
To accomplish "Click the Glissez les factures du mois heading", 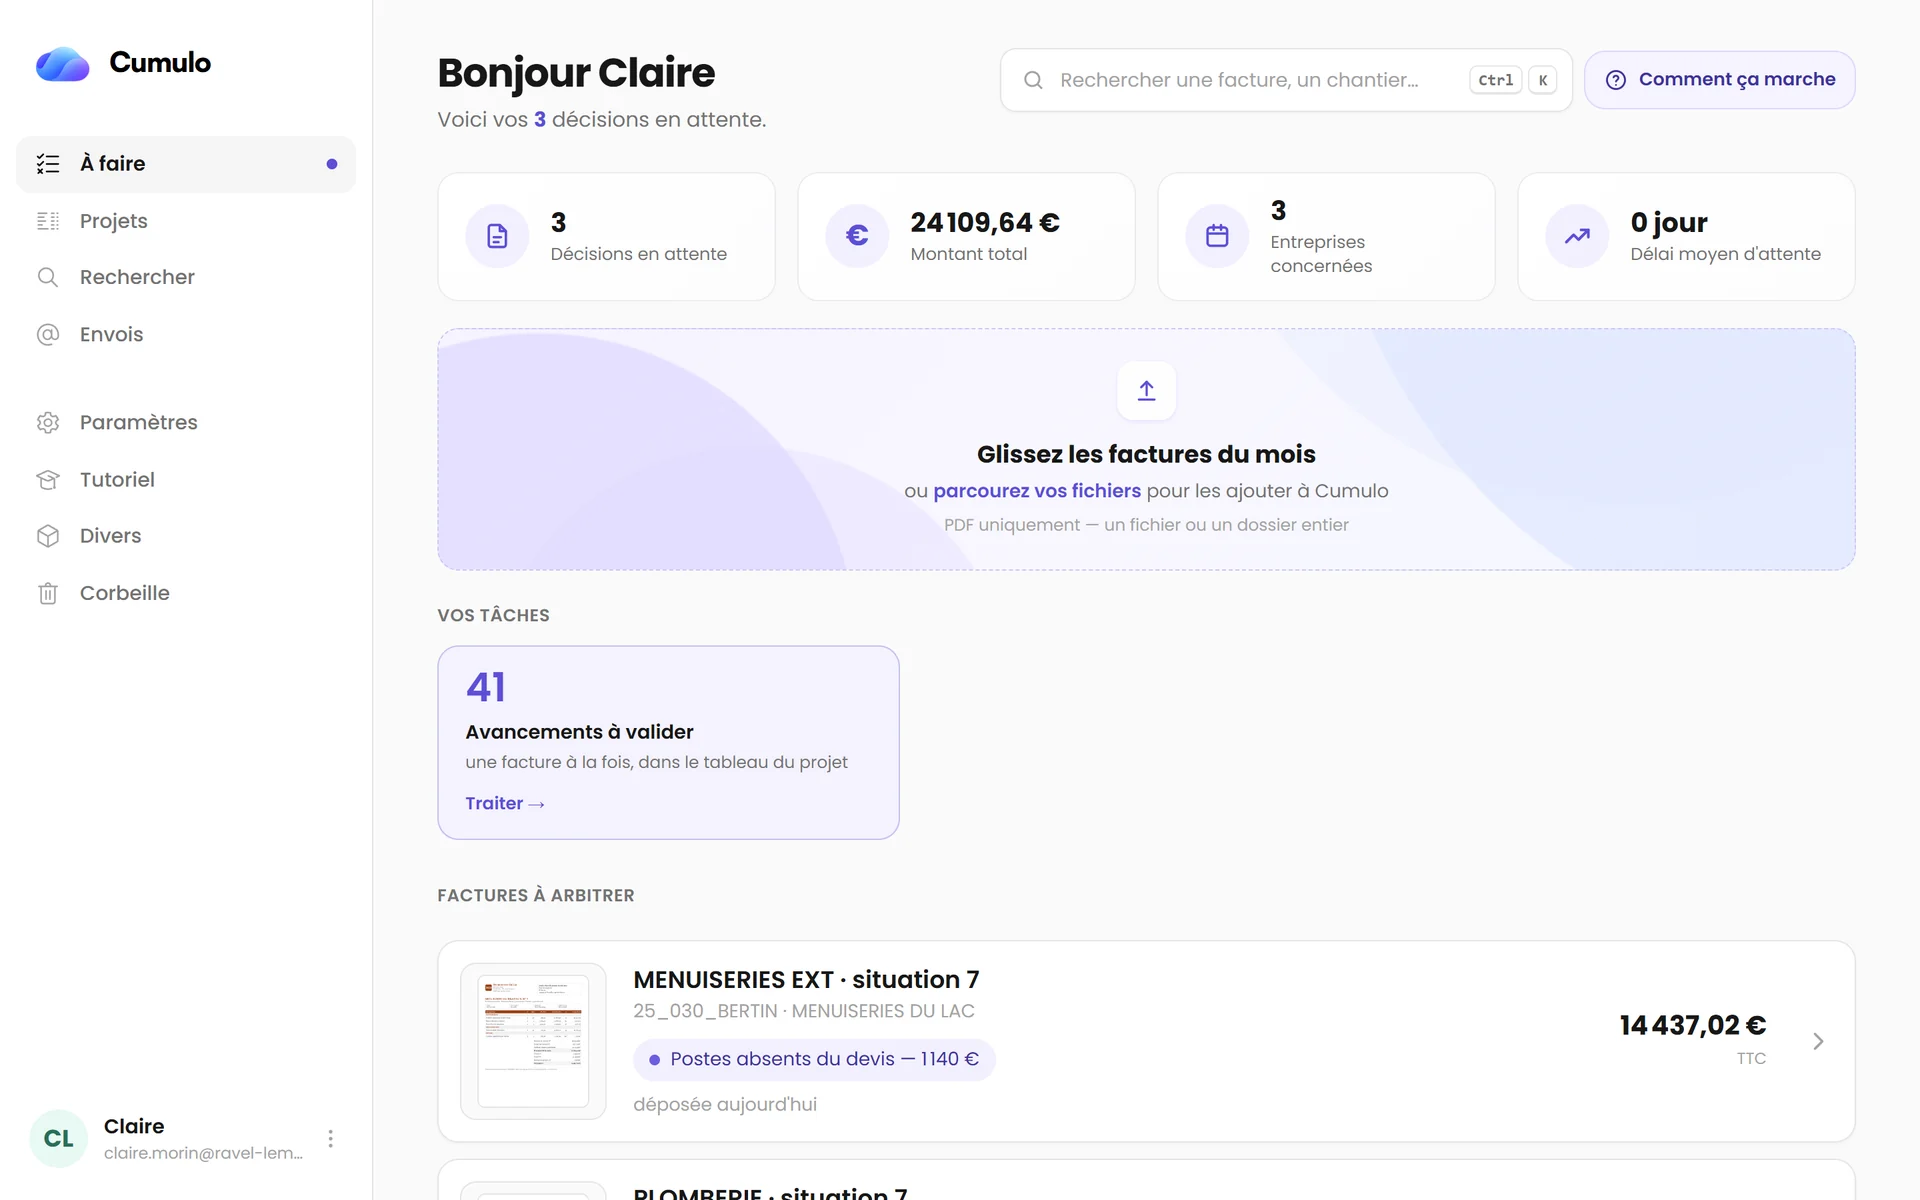I will [1146, 454].
